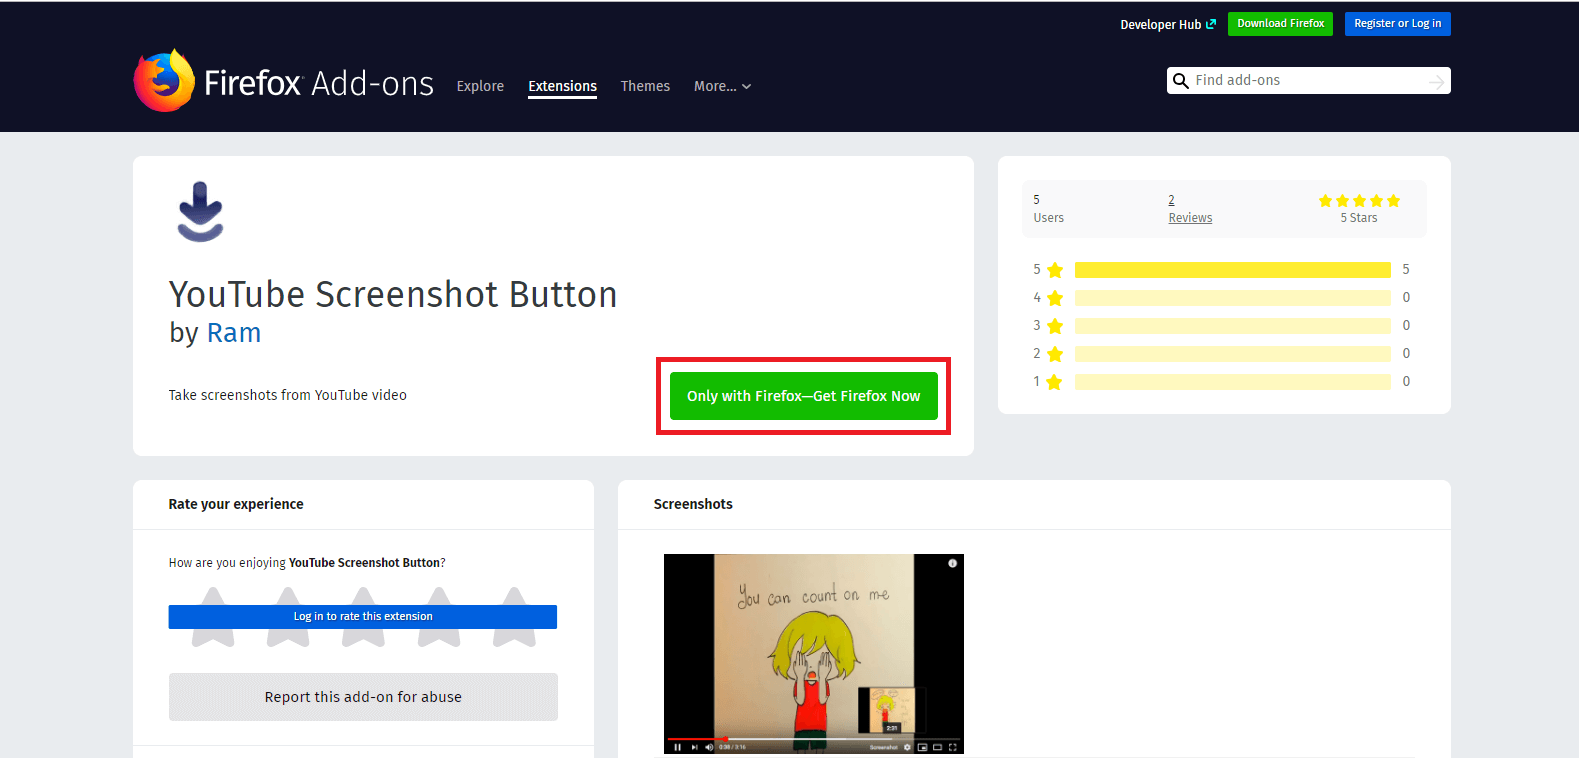Click Only with Firefox—Get Firefox Now button

803,396
